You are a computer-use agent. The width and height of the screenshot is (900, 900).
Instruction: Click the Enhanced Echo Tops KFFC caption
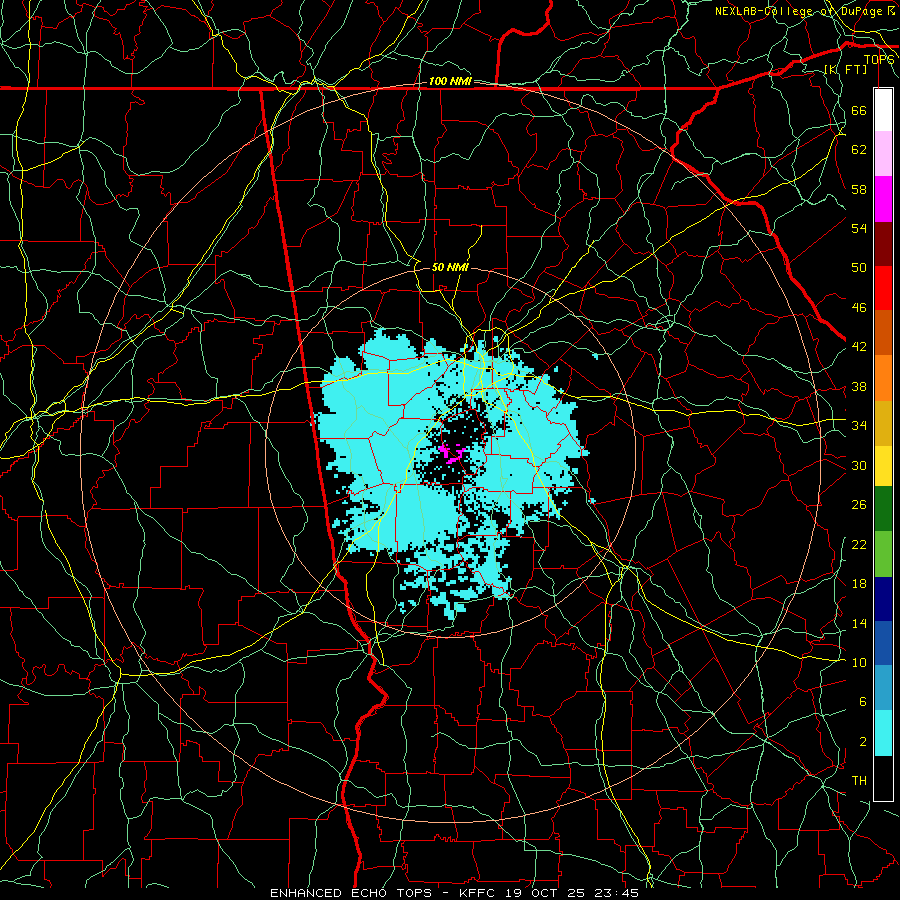[454, 893]
